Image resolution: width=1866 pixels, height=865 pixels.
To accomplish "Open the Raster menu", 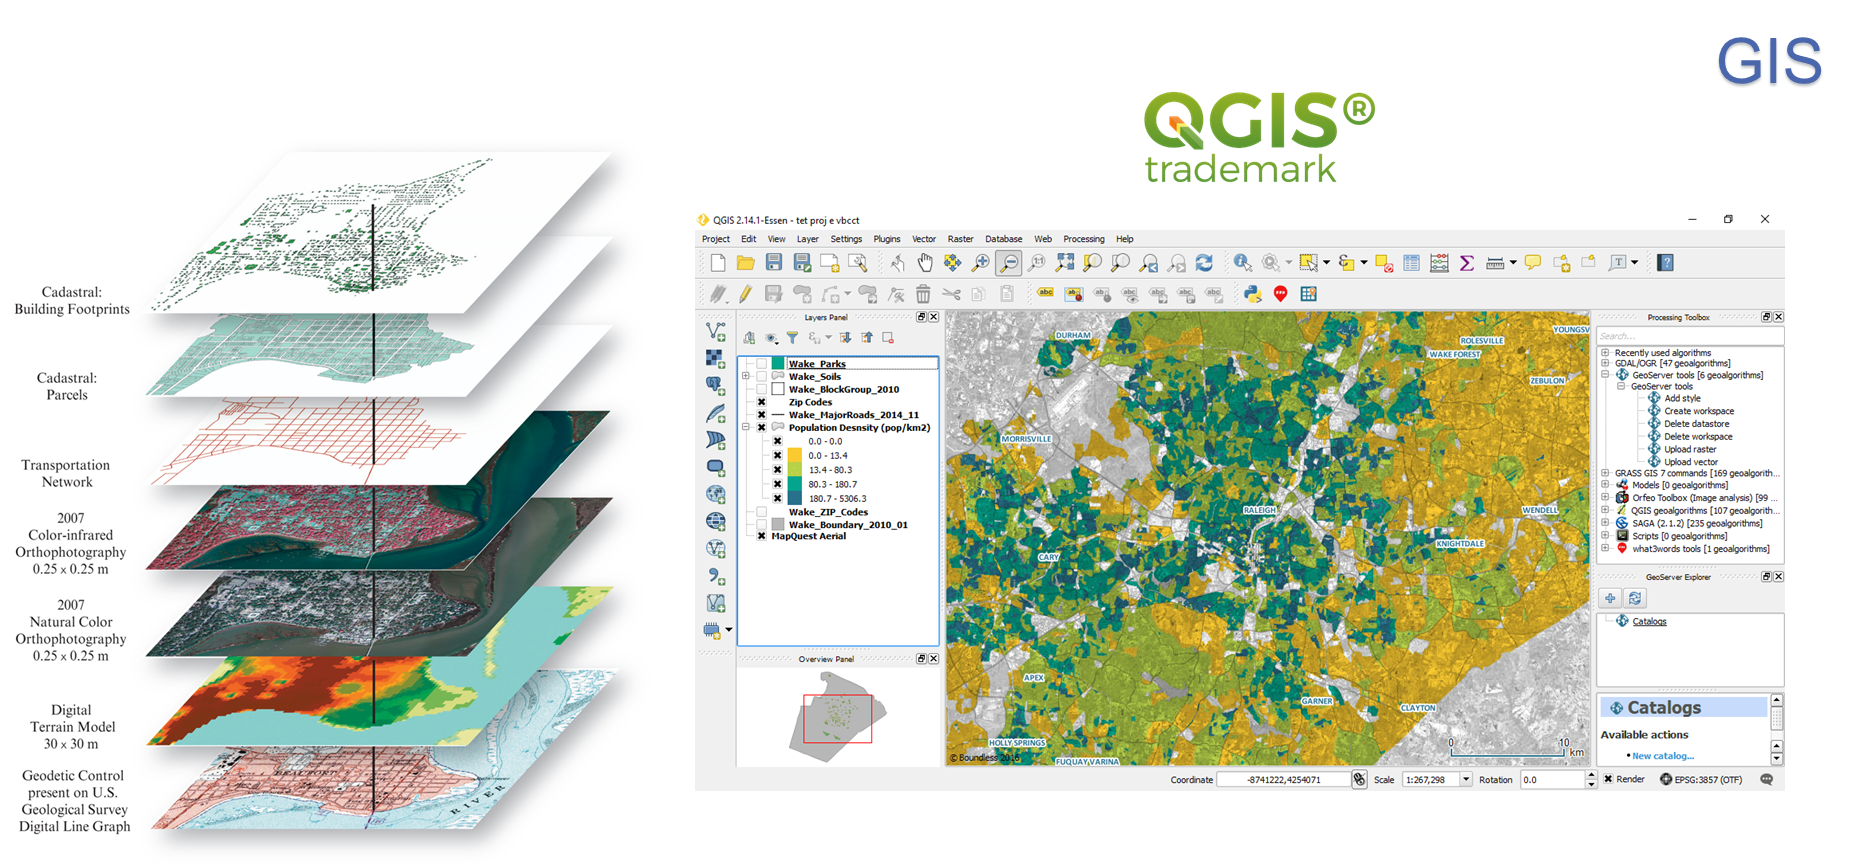I will point(960,239).
